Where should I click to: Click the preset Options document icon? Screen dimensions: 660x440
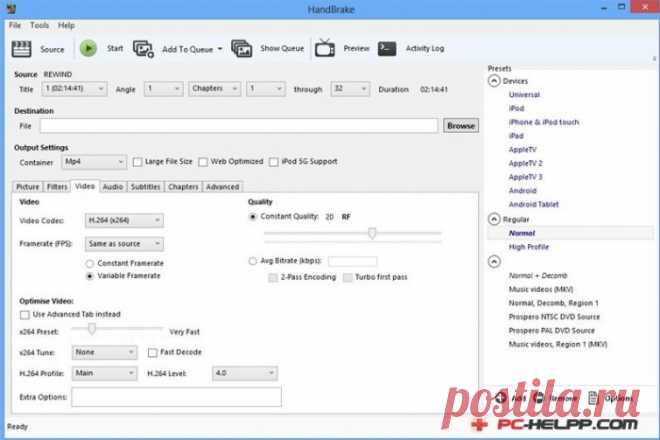click(593, 397)
